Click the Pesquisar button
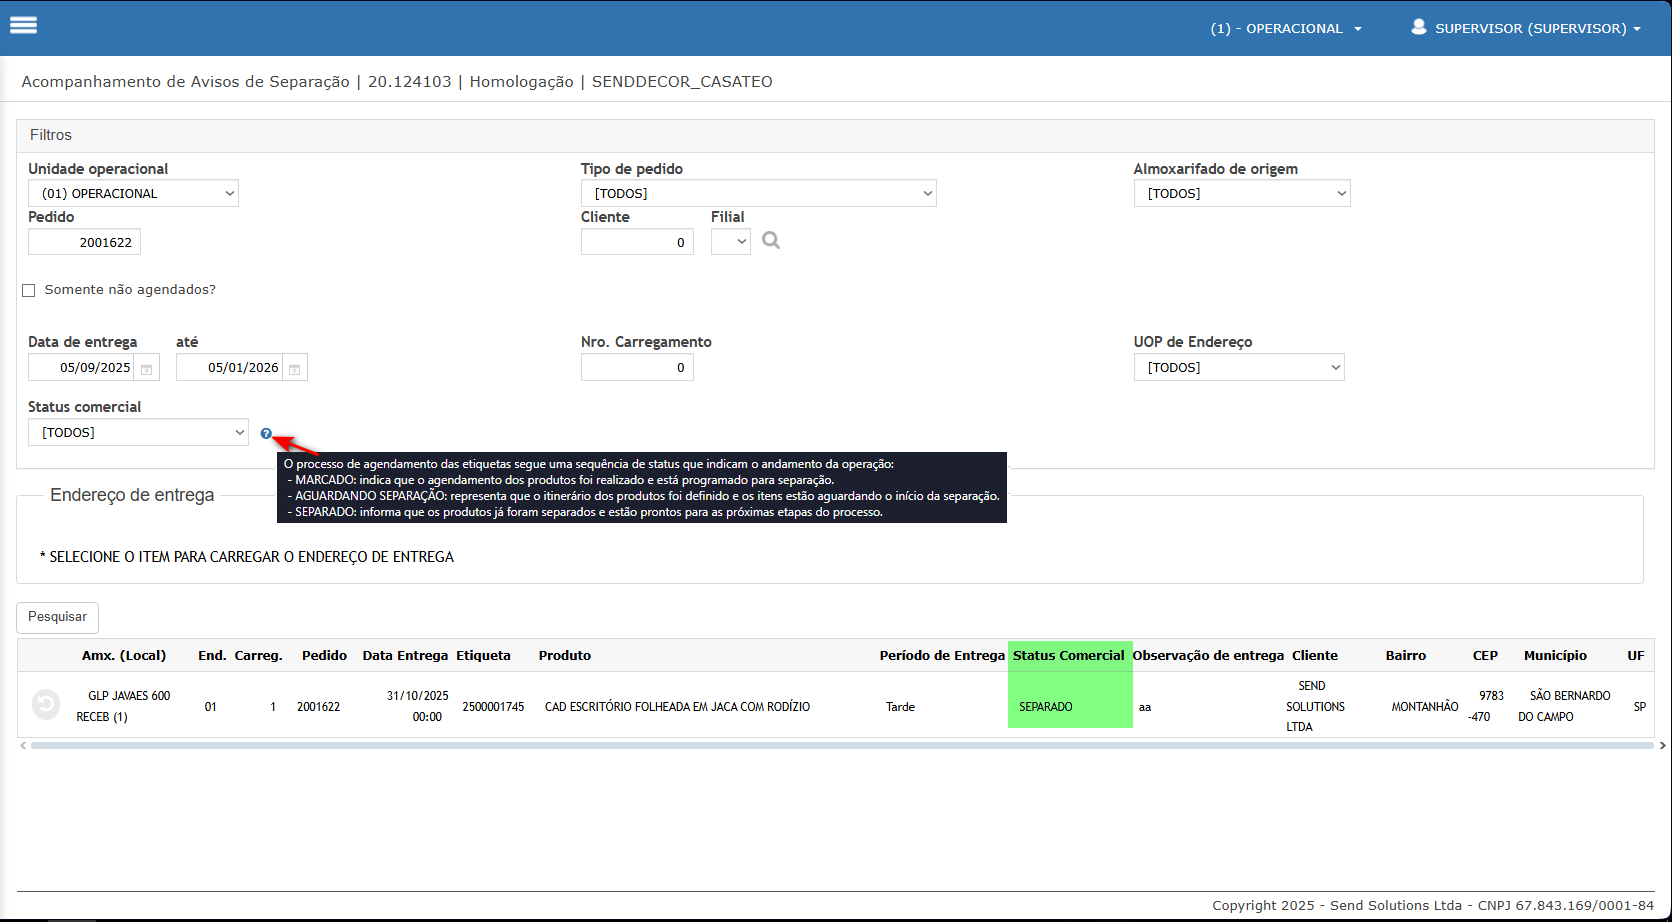This screenshot has width=1672, height=922. [57, 617]
